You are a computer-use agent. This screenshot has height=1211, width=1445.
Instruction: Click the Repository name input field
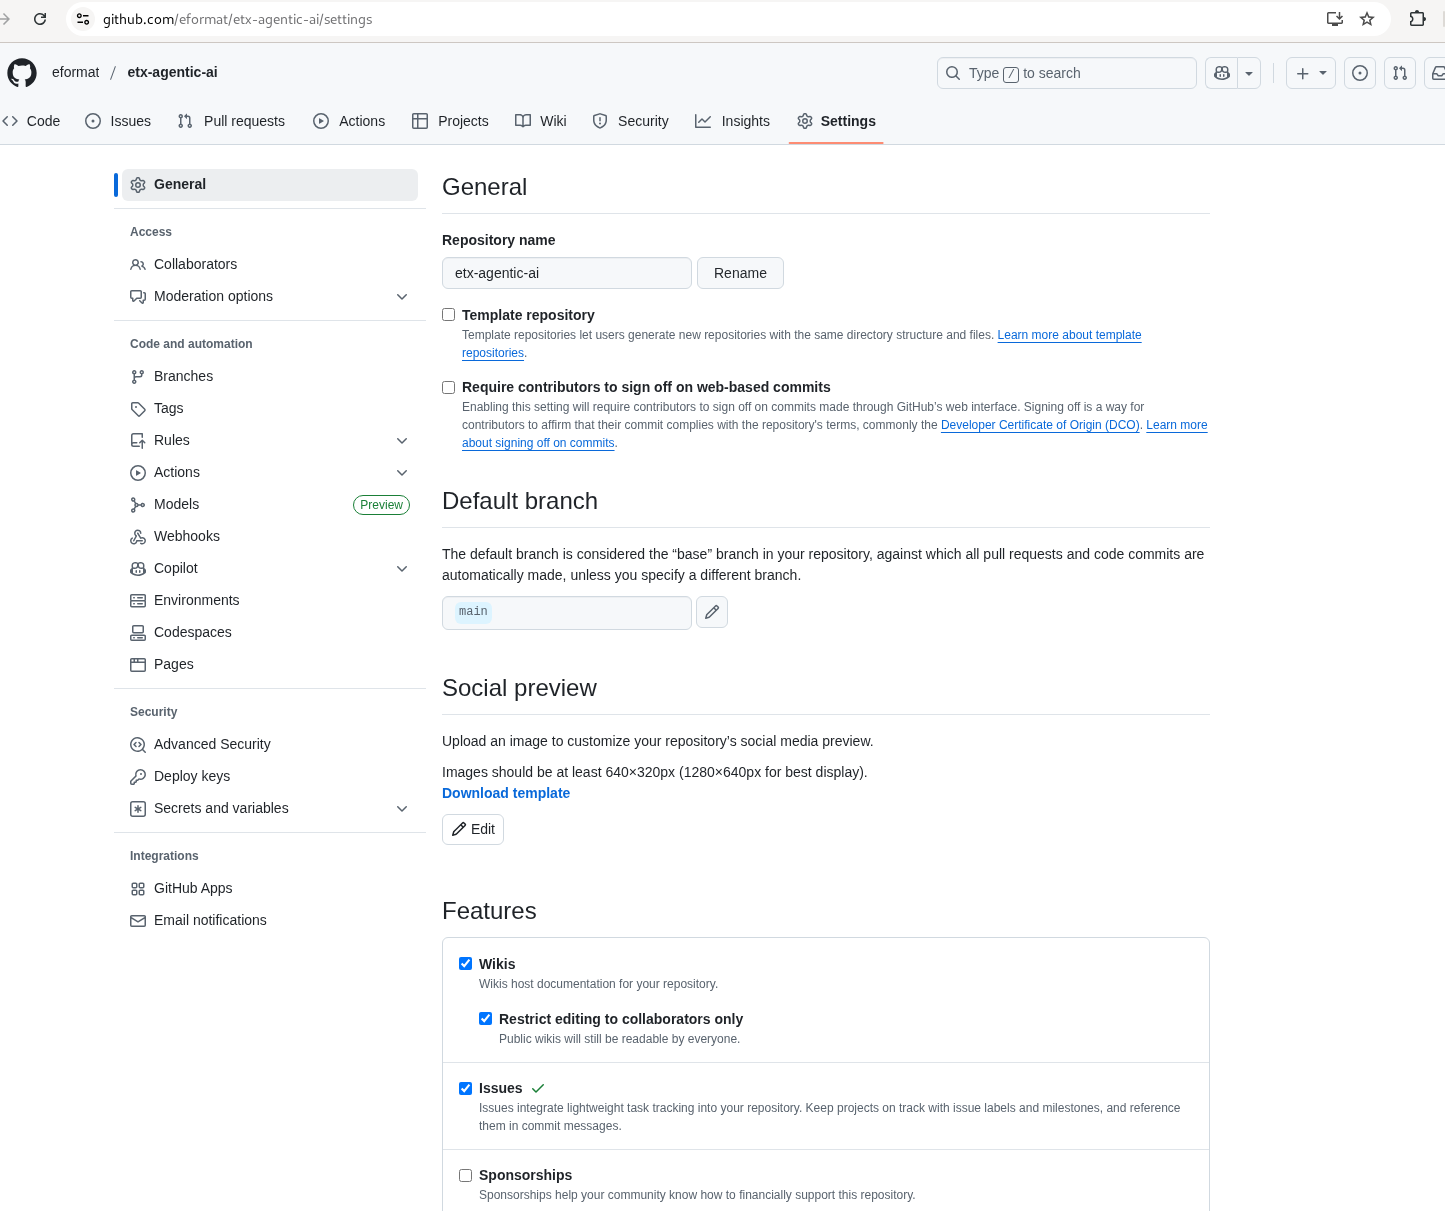click(567, 273)
